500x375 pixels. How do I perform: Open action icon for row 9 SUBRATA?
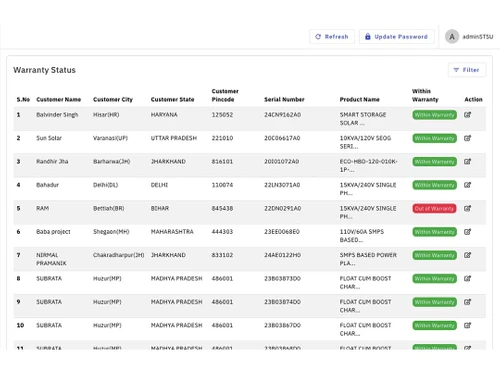(467, 302)
